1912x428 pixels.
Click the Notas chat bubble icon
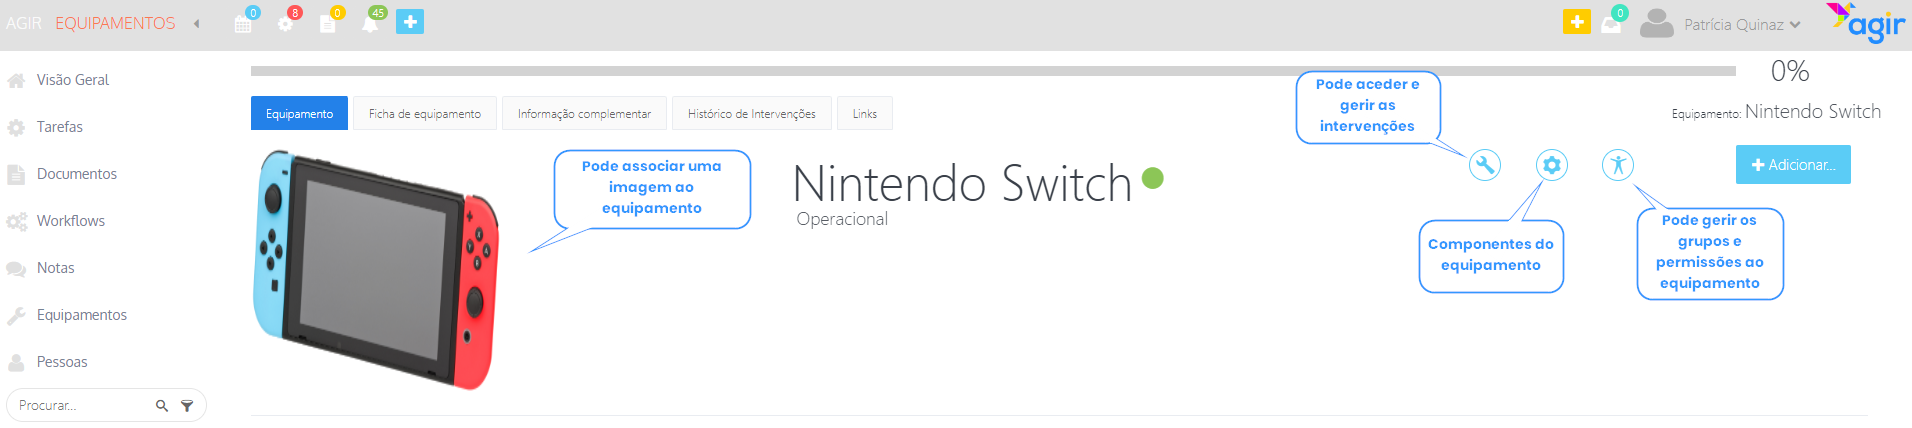(16, 268)
